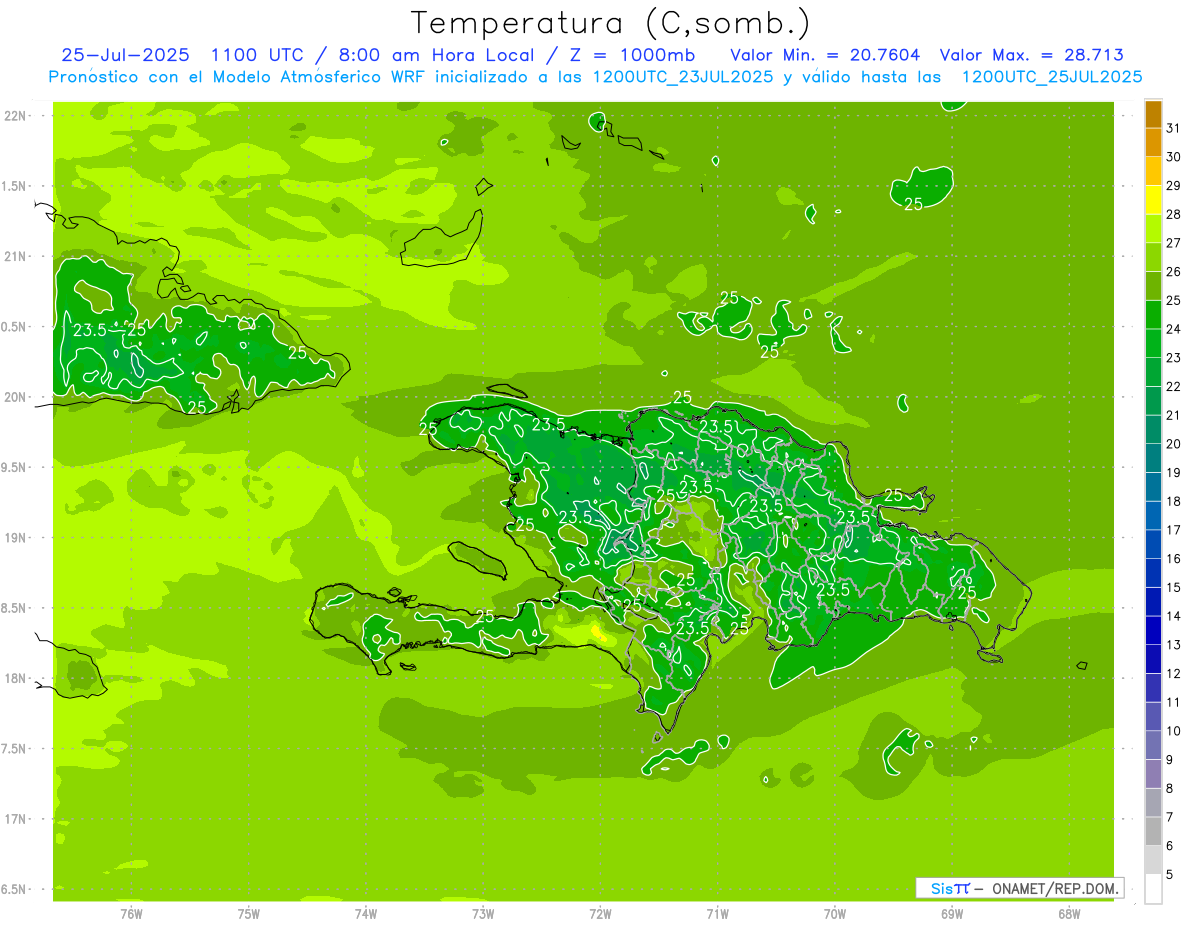
Task: Click the legend value "31"
Action: [1173, 128]
